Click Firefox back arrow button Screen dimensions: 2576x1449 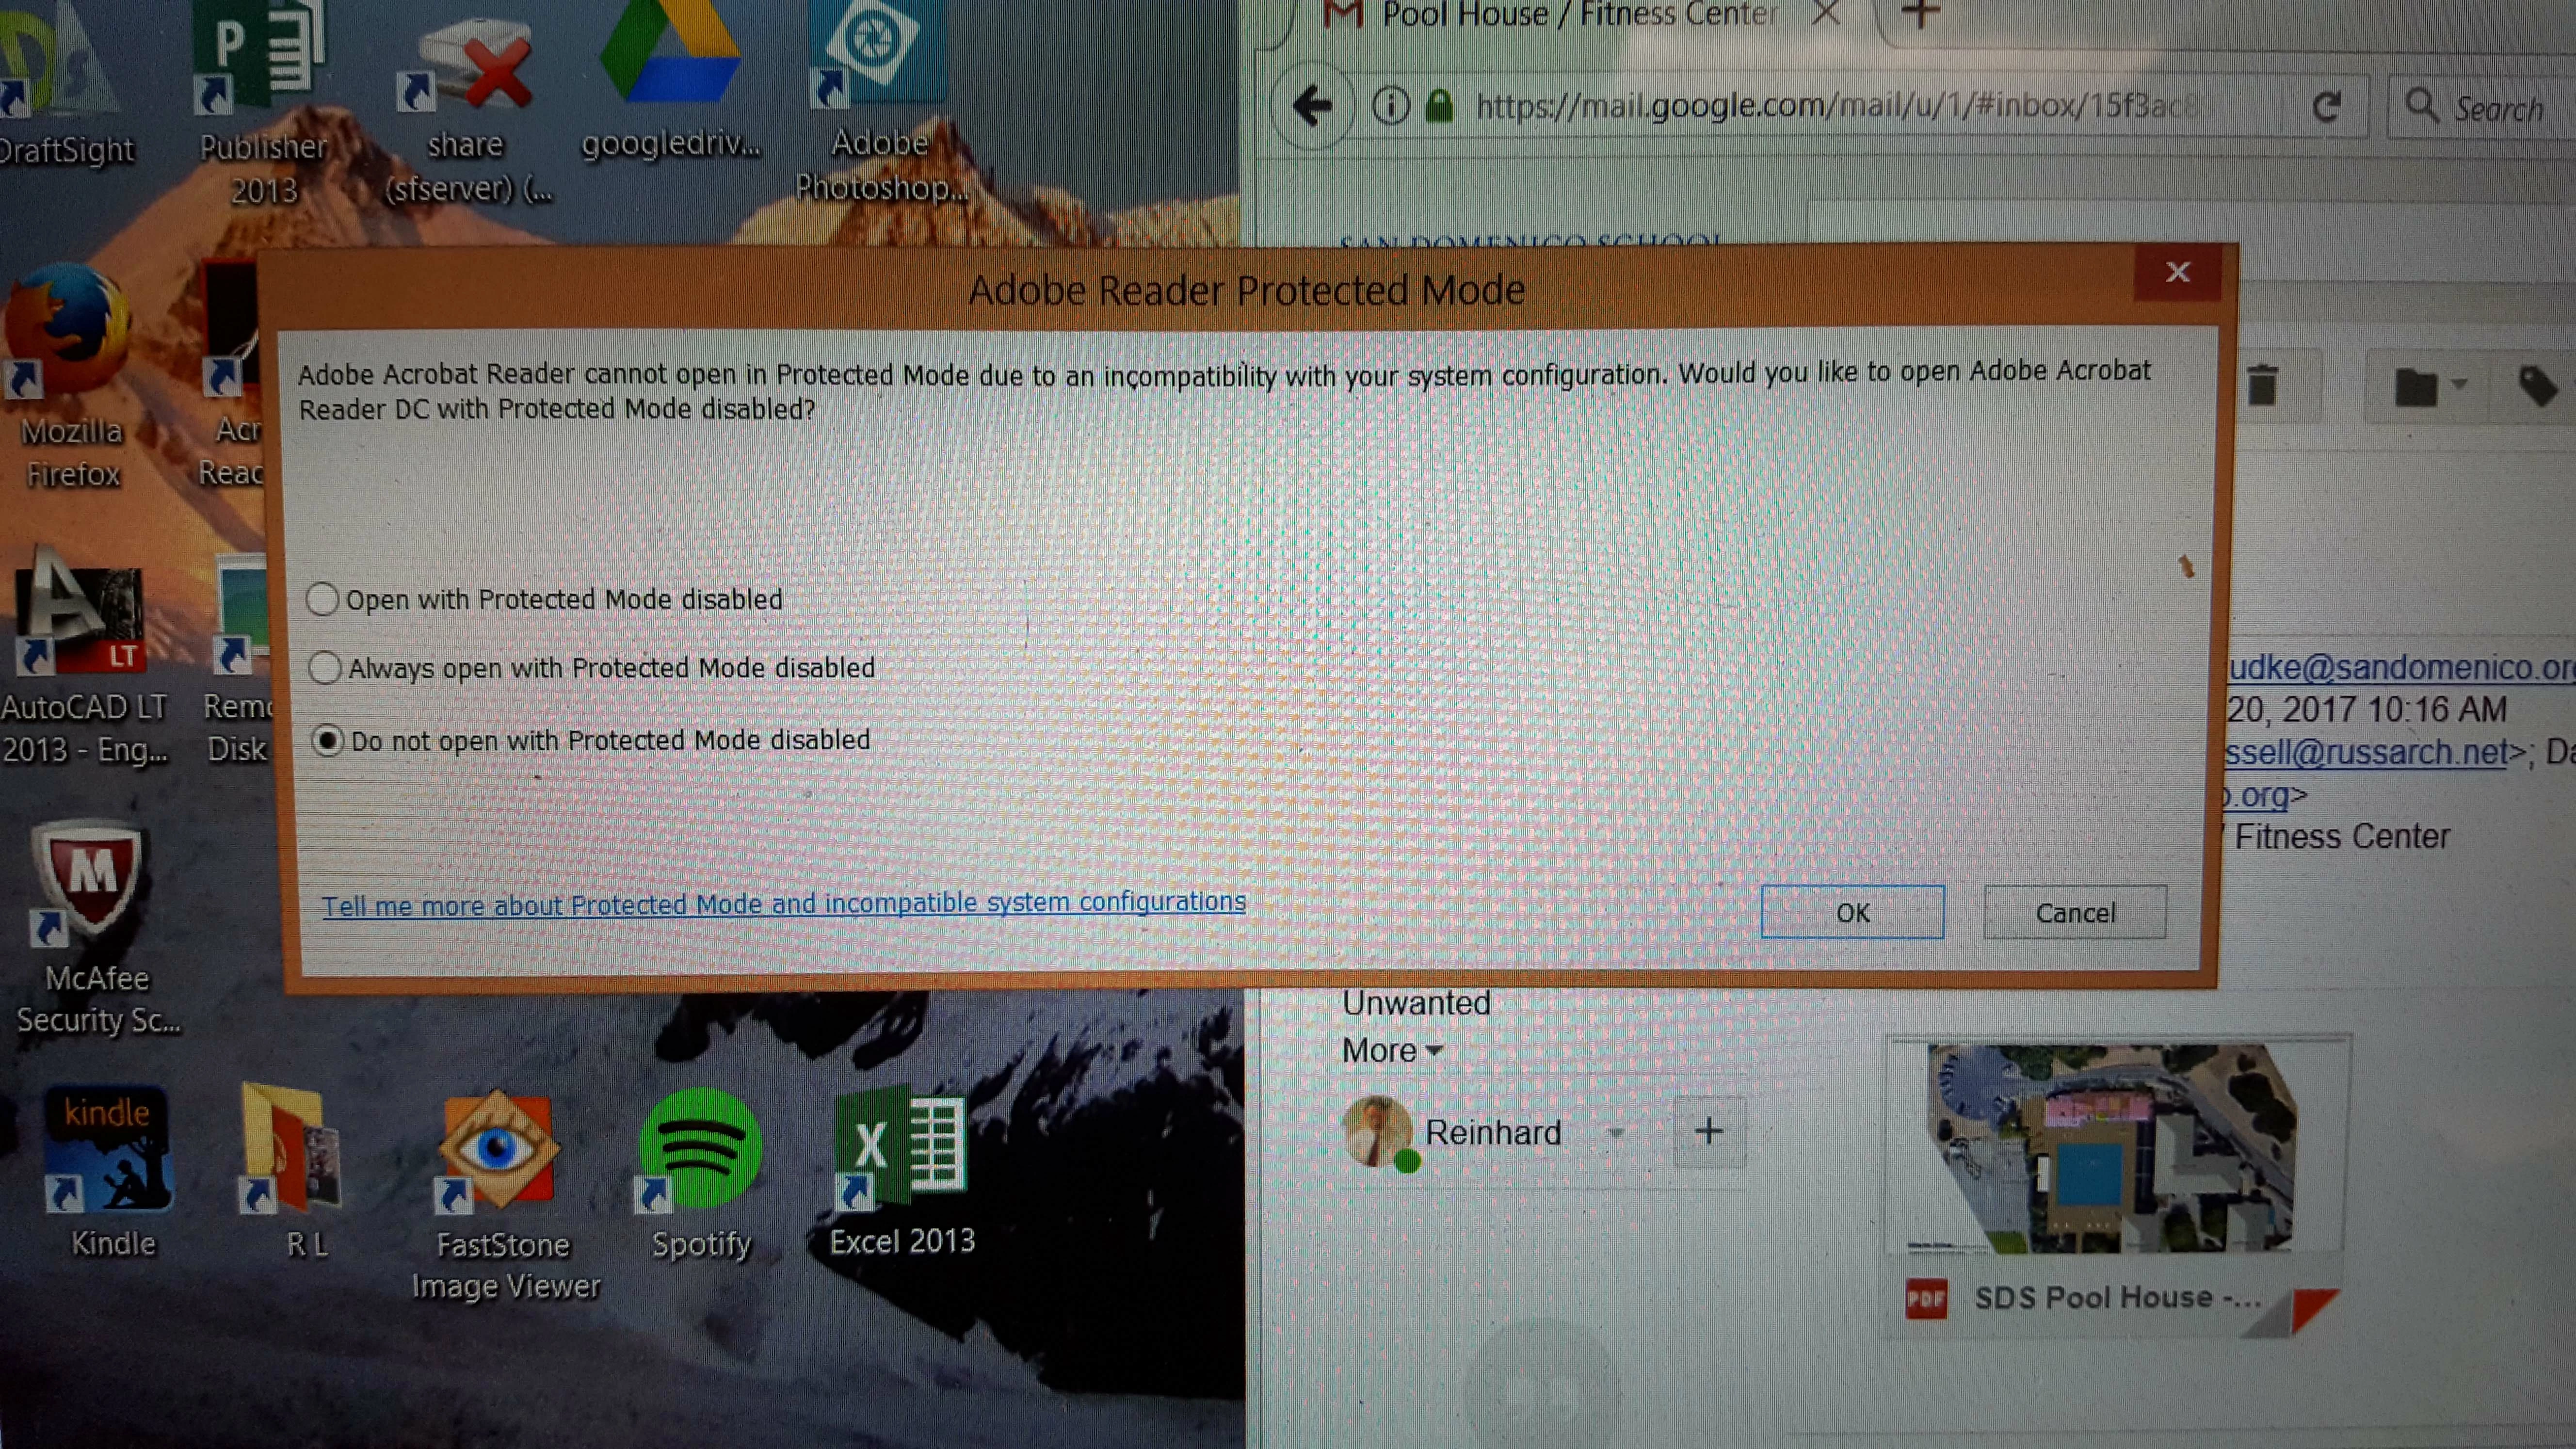click(x=1311, y=105)
